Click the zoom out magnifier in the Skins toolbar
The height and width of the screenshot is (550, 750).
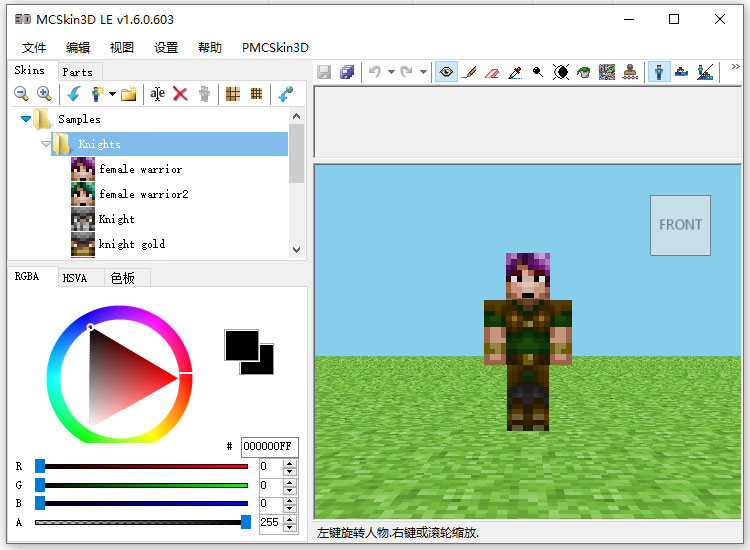tap(21, 94)
